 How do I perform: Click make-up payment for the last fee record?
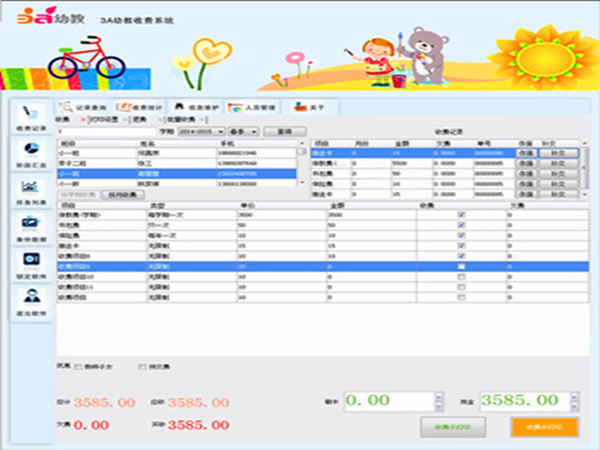click(x=558, y=194)
